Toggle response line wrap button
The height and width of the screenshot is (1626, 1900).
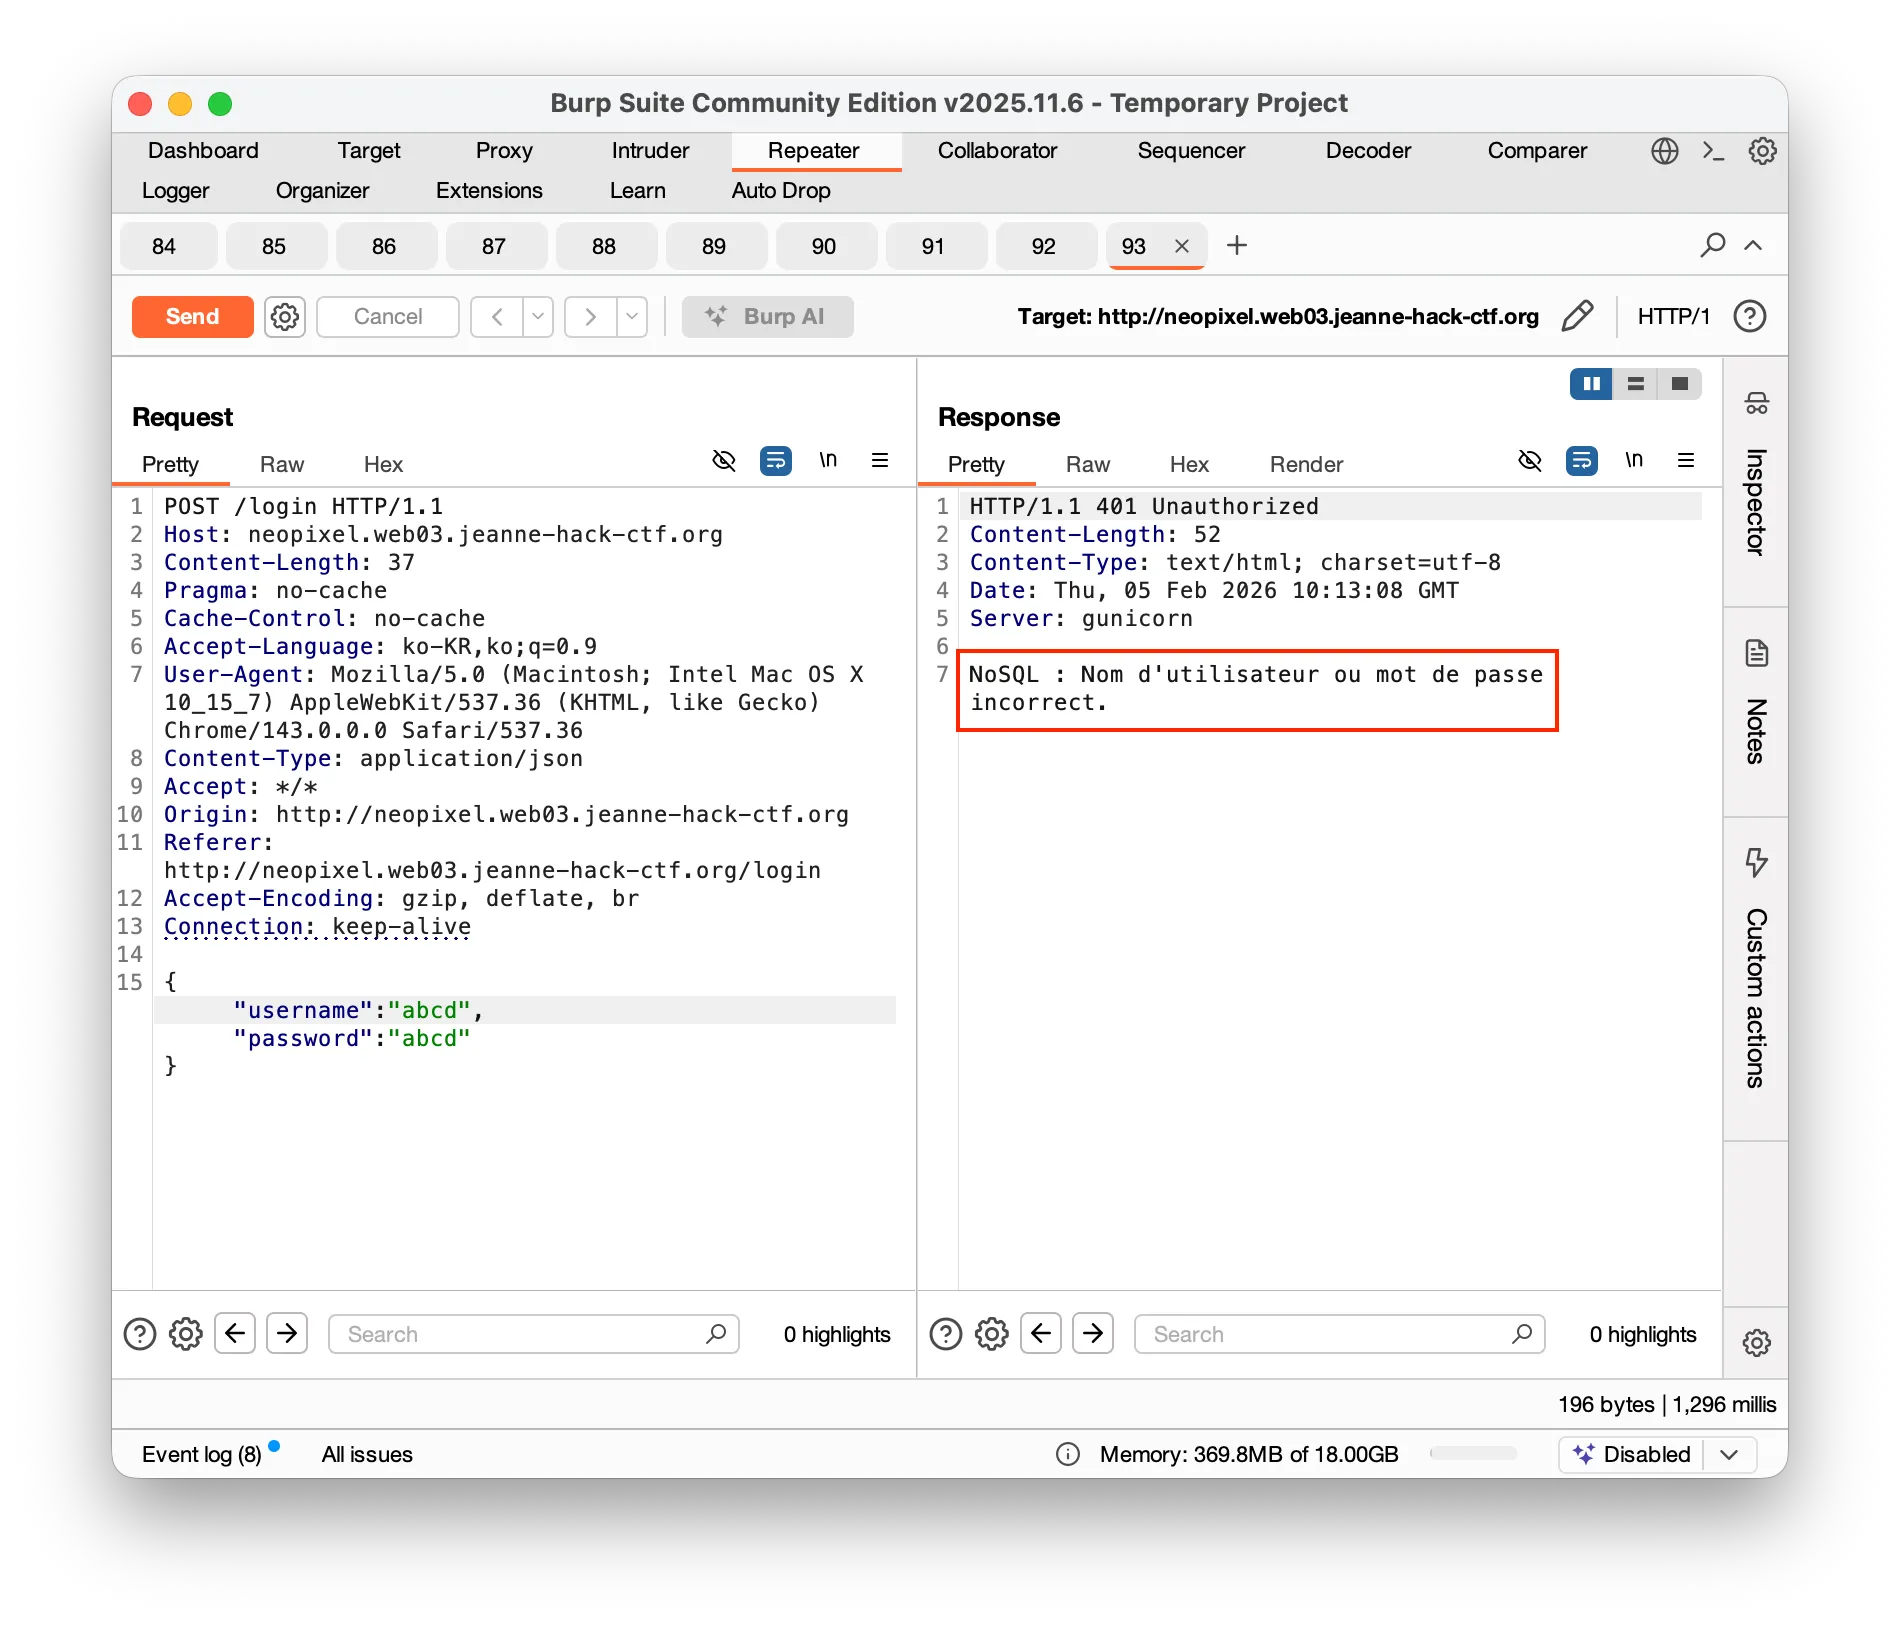point(1581,460)
